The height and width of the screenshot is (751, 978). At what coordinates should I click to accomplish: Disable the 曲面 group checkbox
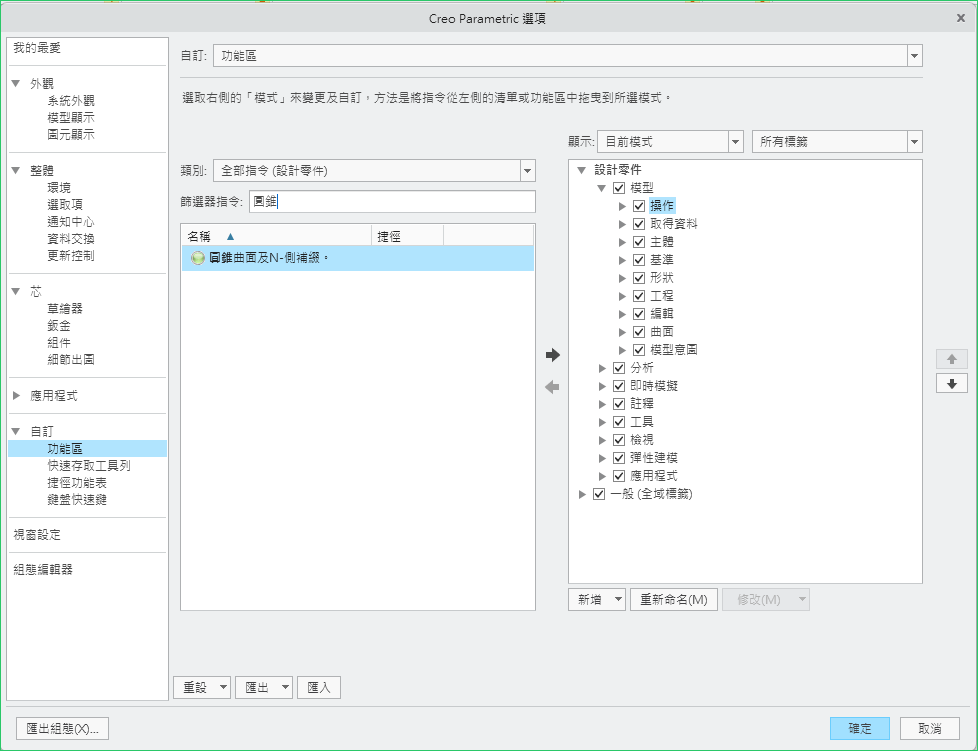[639, 332]
